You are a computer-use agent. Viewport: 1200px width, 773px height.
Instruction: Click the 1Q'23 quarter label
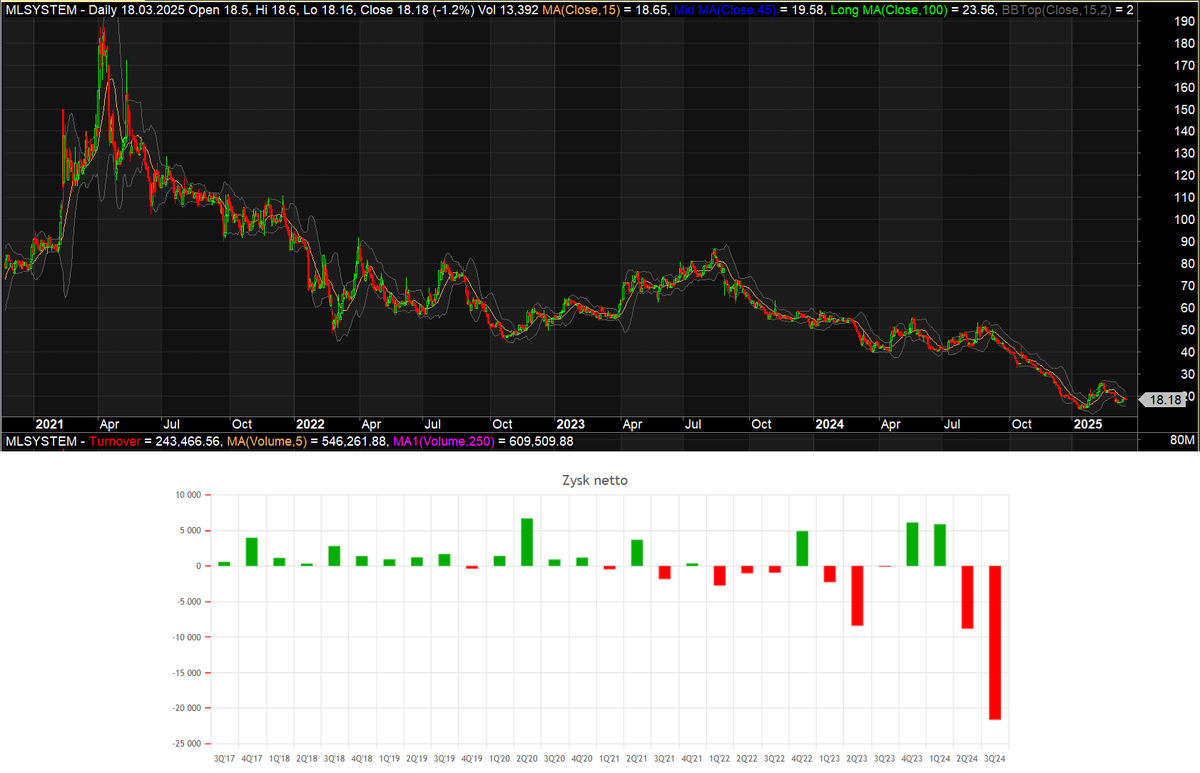829,760
